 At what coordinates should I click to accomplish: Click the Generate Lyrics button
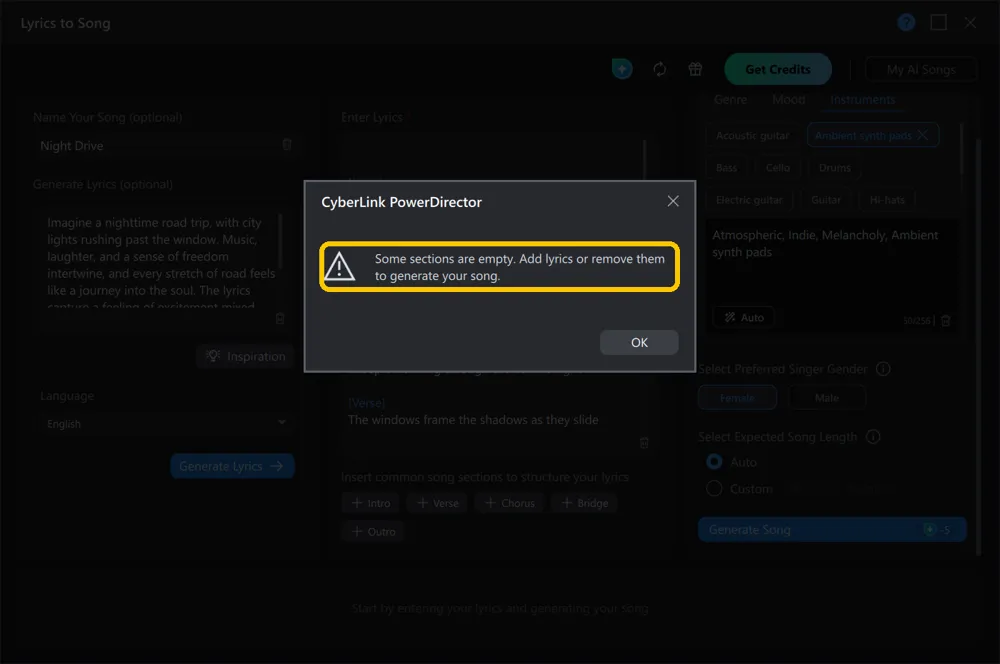click(x=232, y=466)
